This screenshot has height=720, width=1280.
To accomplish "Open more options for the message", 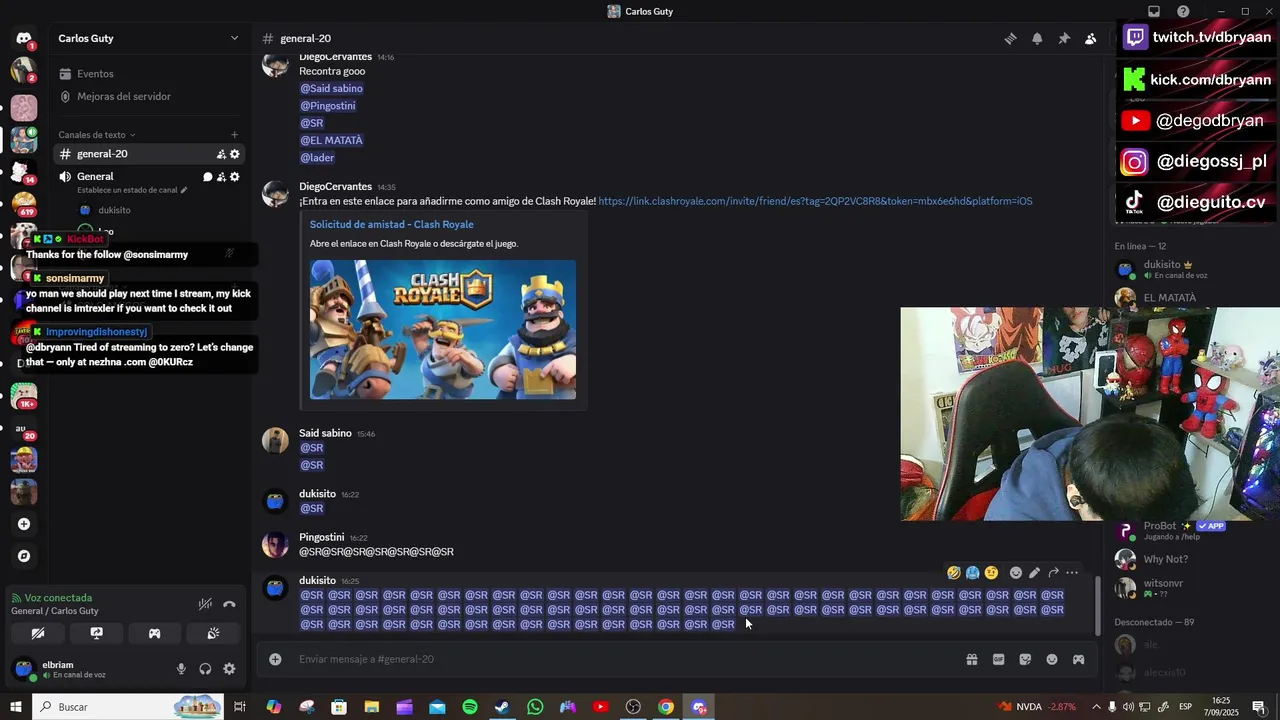I will 1072,573.
